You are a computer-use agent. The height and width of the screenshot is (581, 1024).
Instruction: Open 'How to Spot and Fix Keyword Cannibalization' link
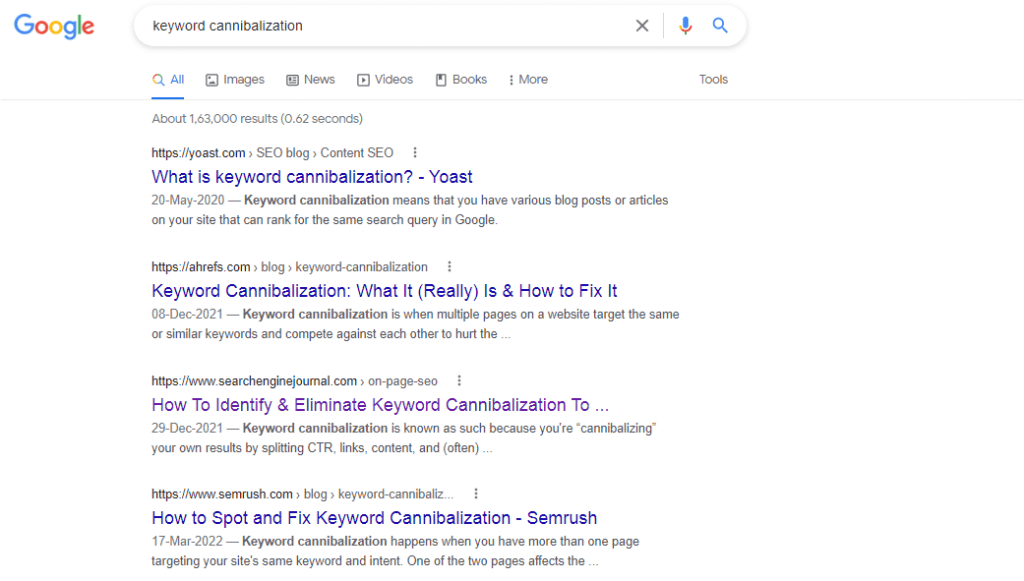pyautogui.click(x=374, y=518)
